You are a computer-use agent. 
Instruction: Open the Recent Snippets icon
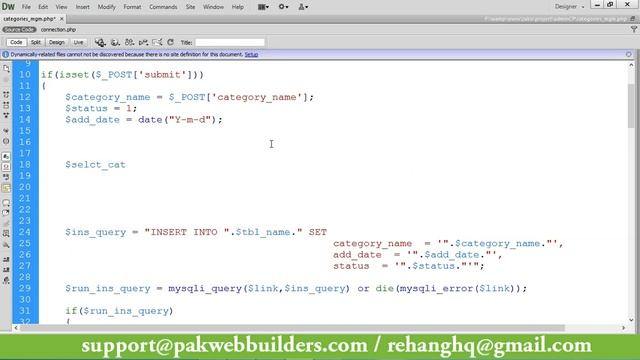pos(6,234)
